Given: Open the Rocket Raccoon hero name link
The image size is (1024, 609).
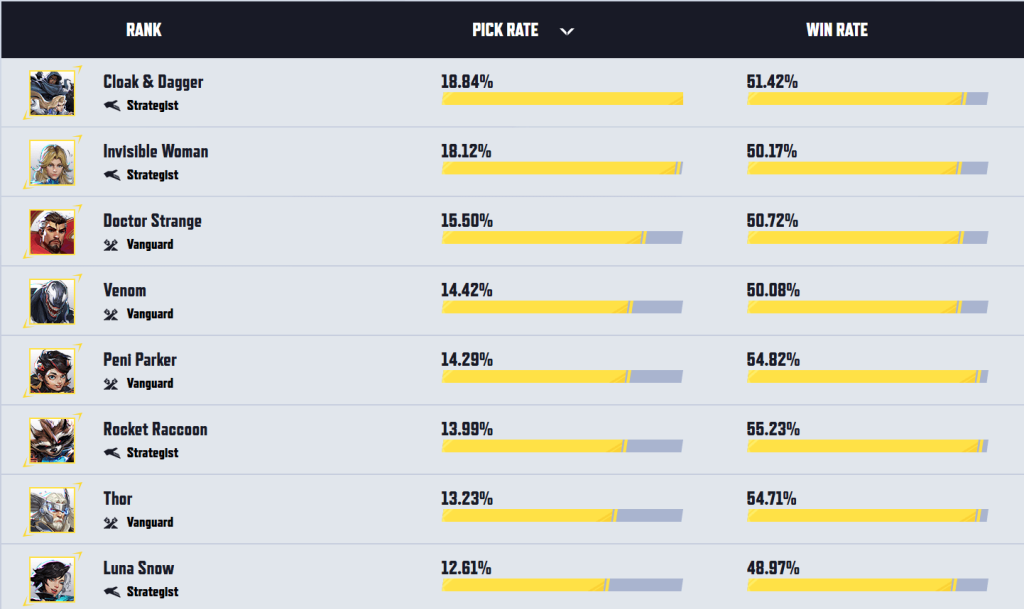Looking at the screenshot, I should (x=155, y=429).
